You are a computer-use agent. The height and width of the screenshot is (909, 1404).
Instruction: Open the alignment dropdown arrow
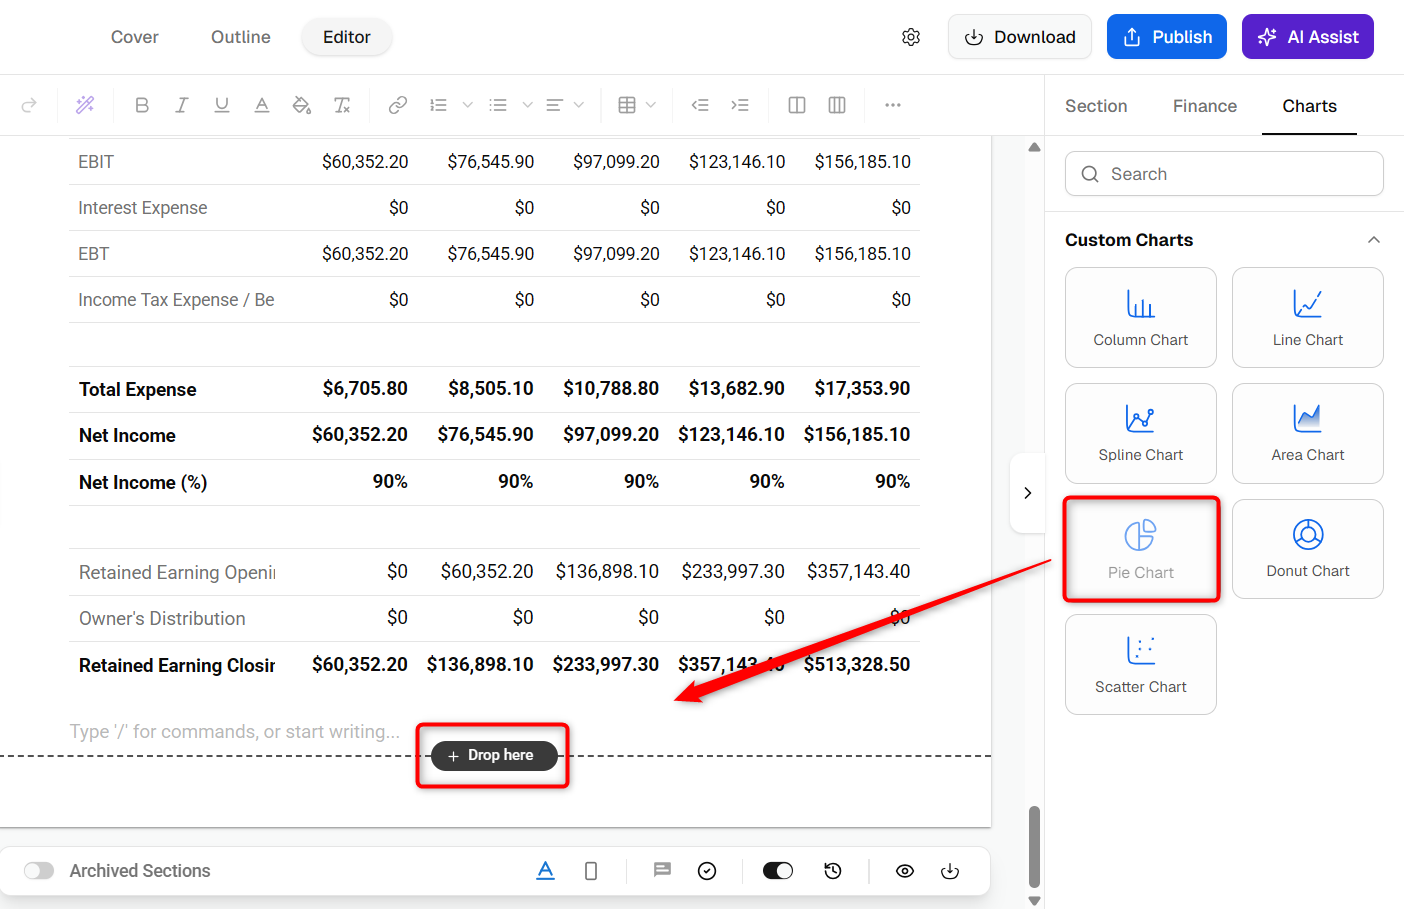click(x=579, y=105)
